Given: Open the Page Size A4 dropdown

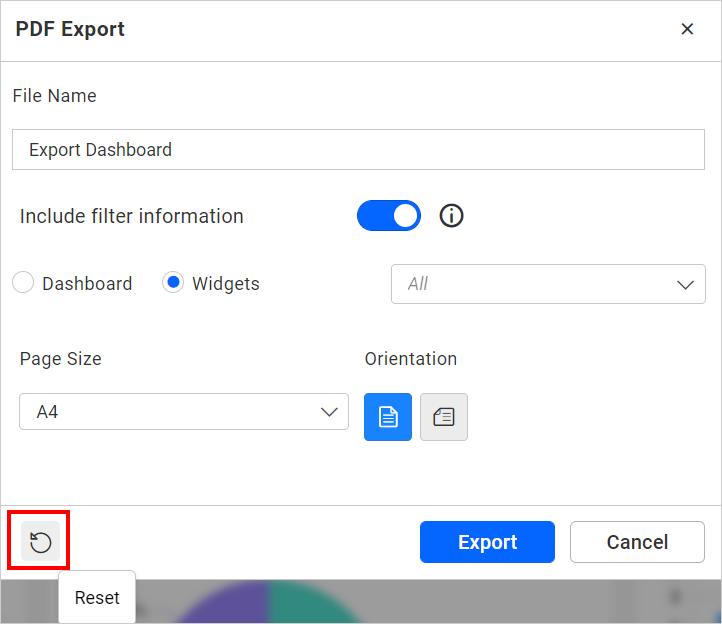Looking at the screenshot, I should (x=184, y=411).
